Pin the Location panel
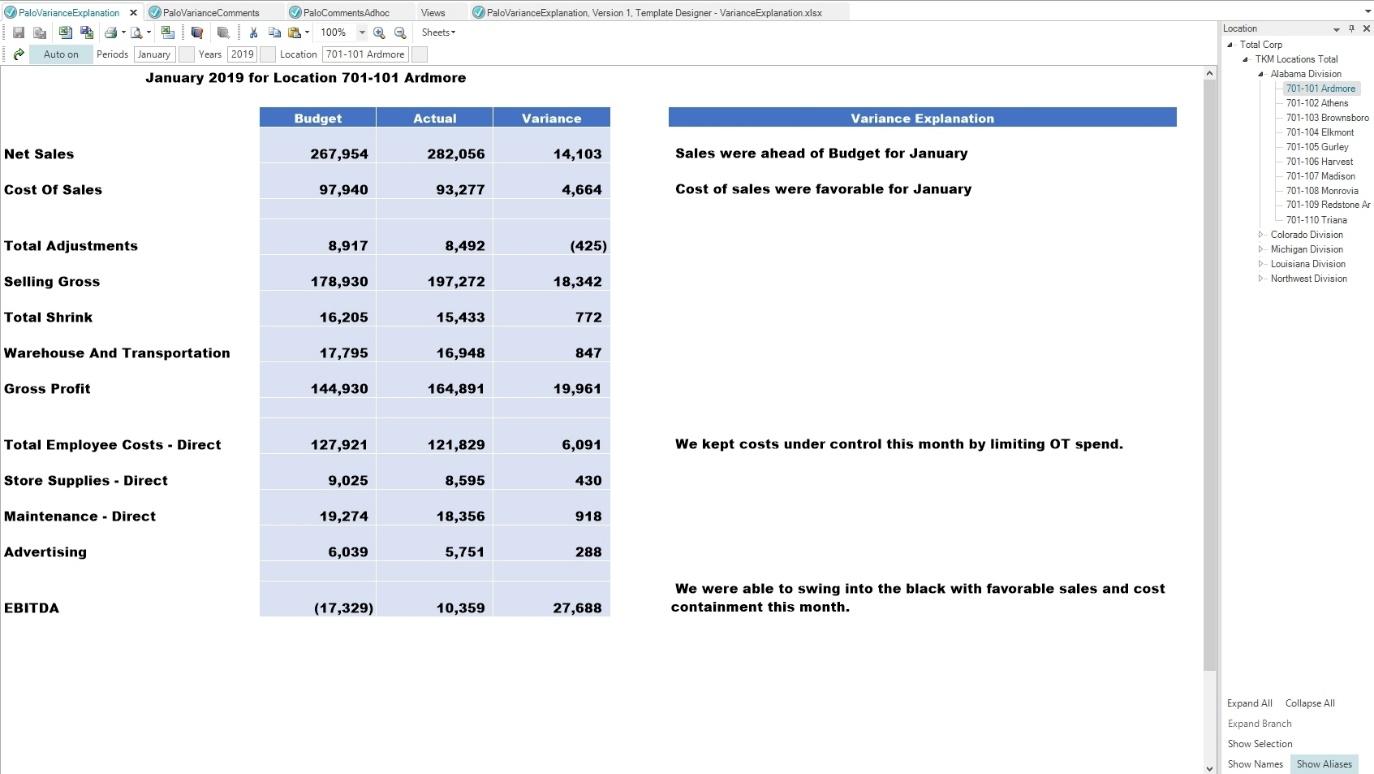The image size is (1374, 774). [1352, 29]
